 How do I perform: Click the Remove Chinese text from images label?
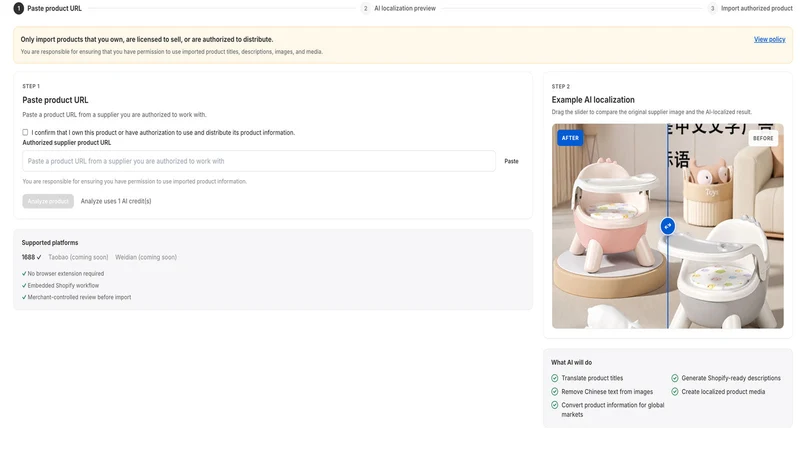click(x=607, y=391)
